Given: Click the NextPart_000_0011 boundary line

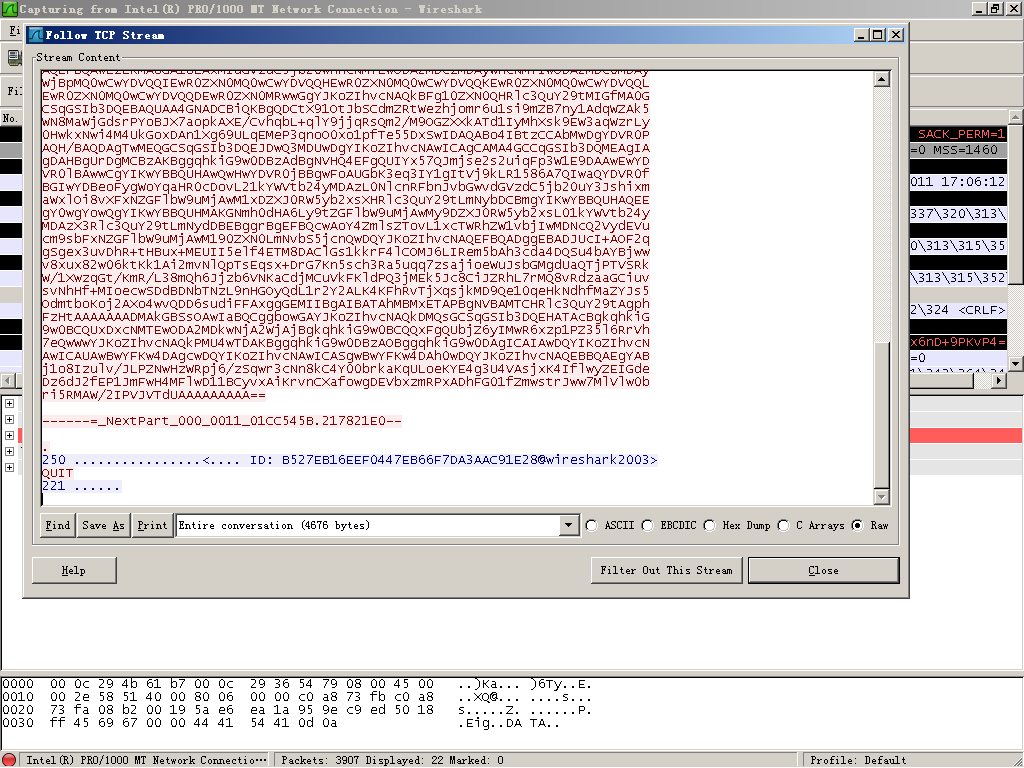Looking at the screenshot, I should click(x=222, y=421).
